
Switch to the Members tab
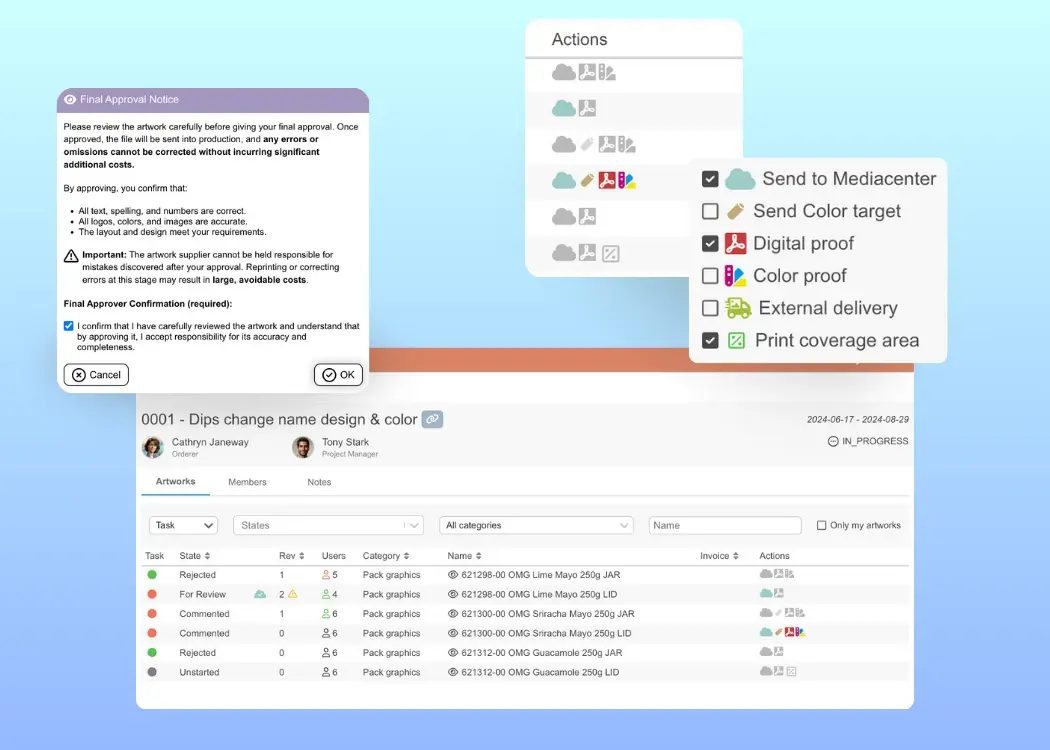pyautogui.click(x=247, y=482)
